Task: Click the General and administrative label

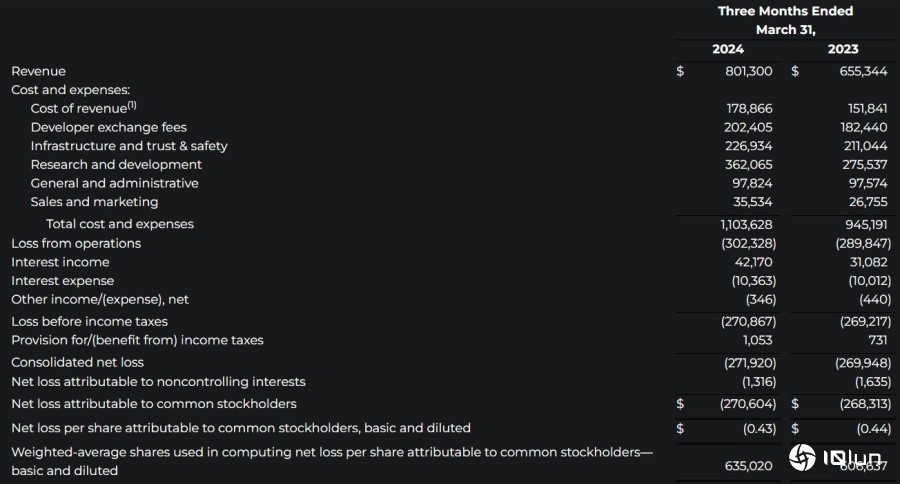Action: (x=114, y=183)
